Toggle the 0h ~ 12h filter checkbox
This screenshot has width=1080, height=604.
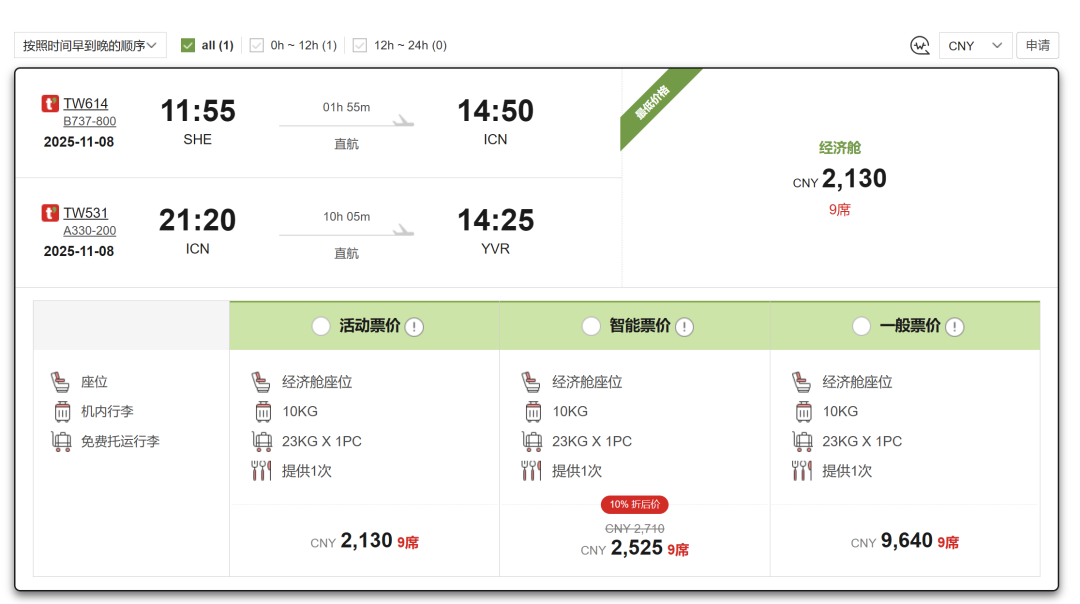tap(256, 45)
